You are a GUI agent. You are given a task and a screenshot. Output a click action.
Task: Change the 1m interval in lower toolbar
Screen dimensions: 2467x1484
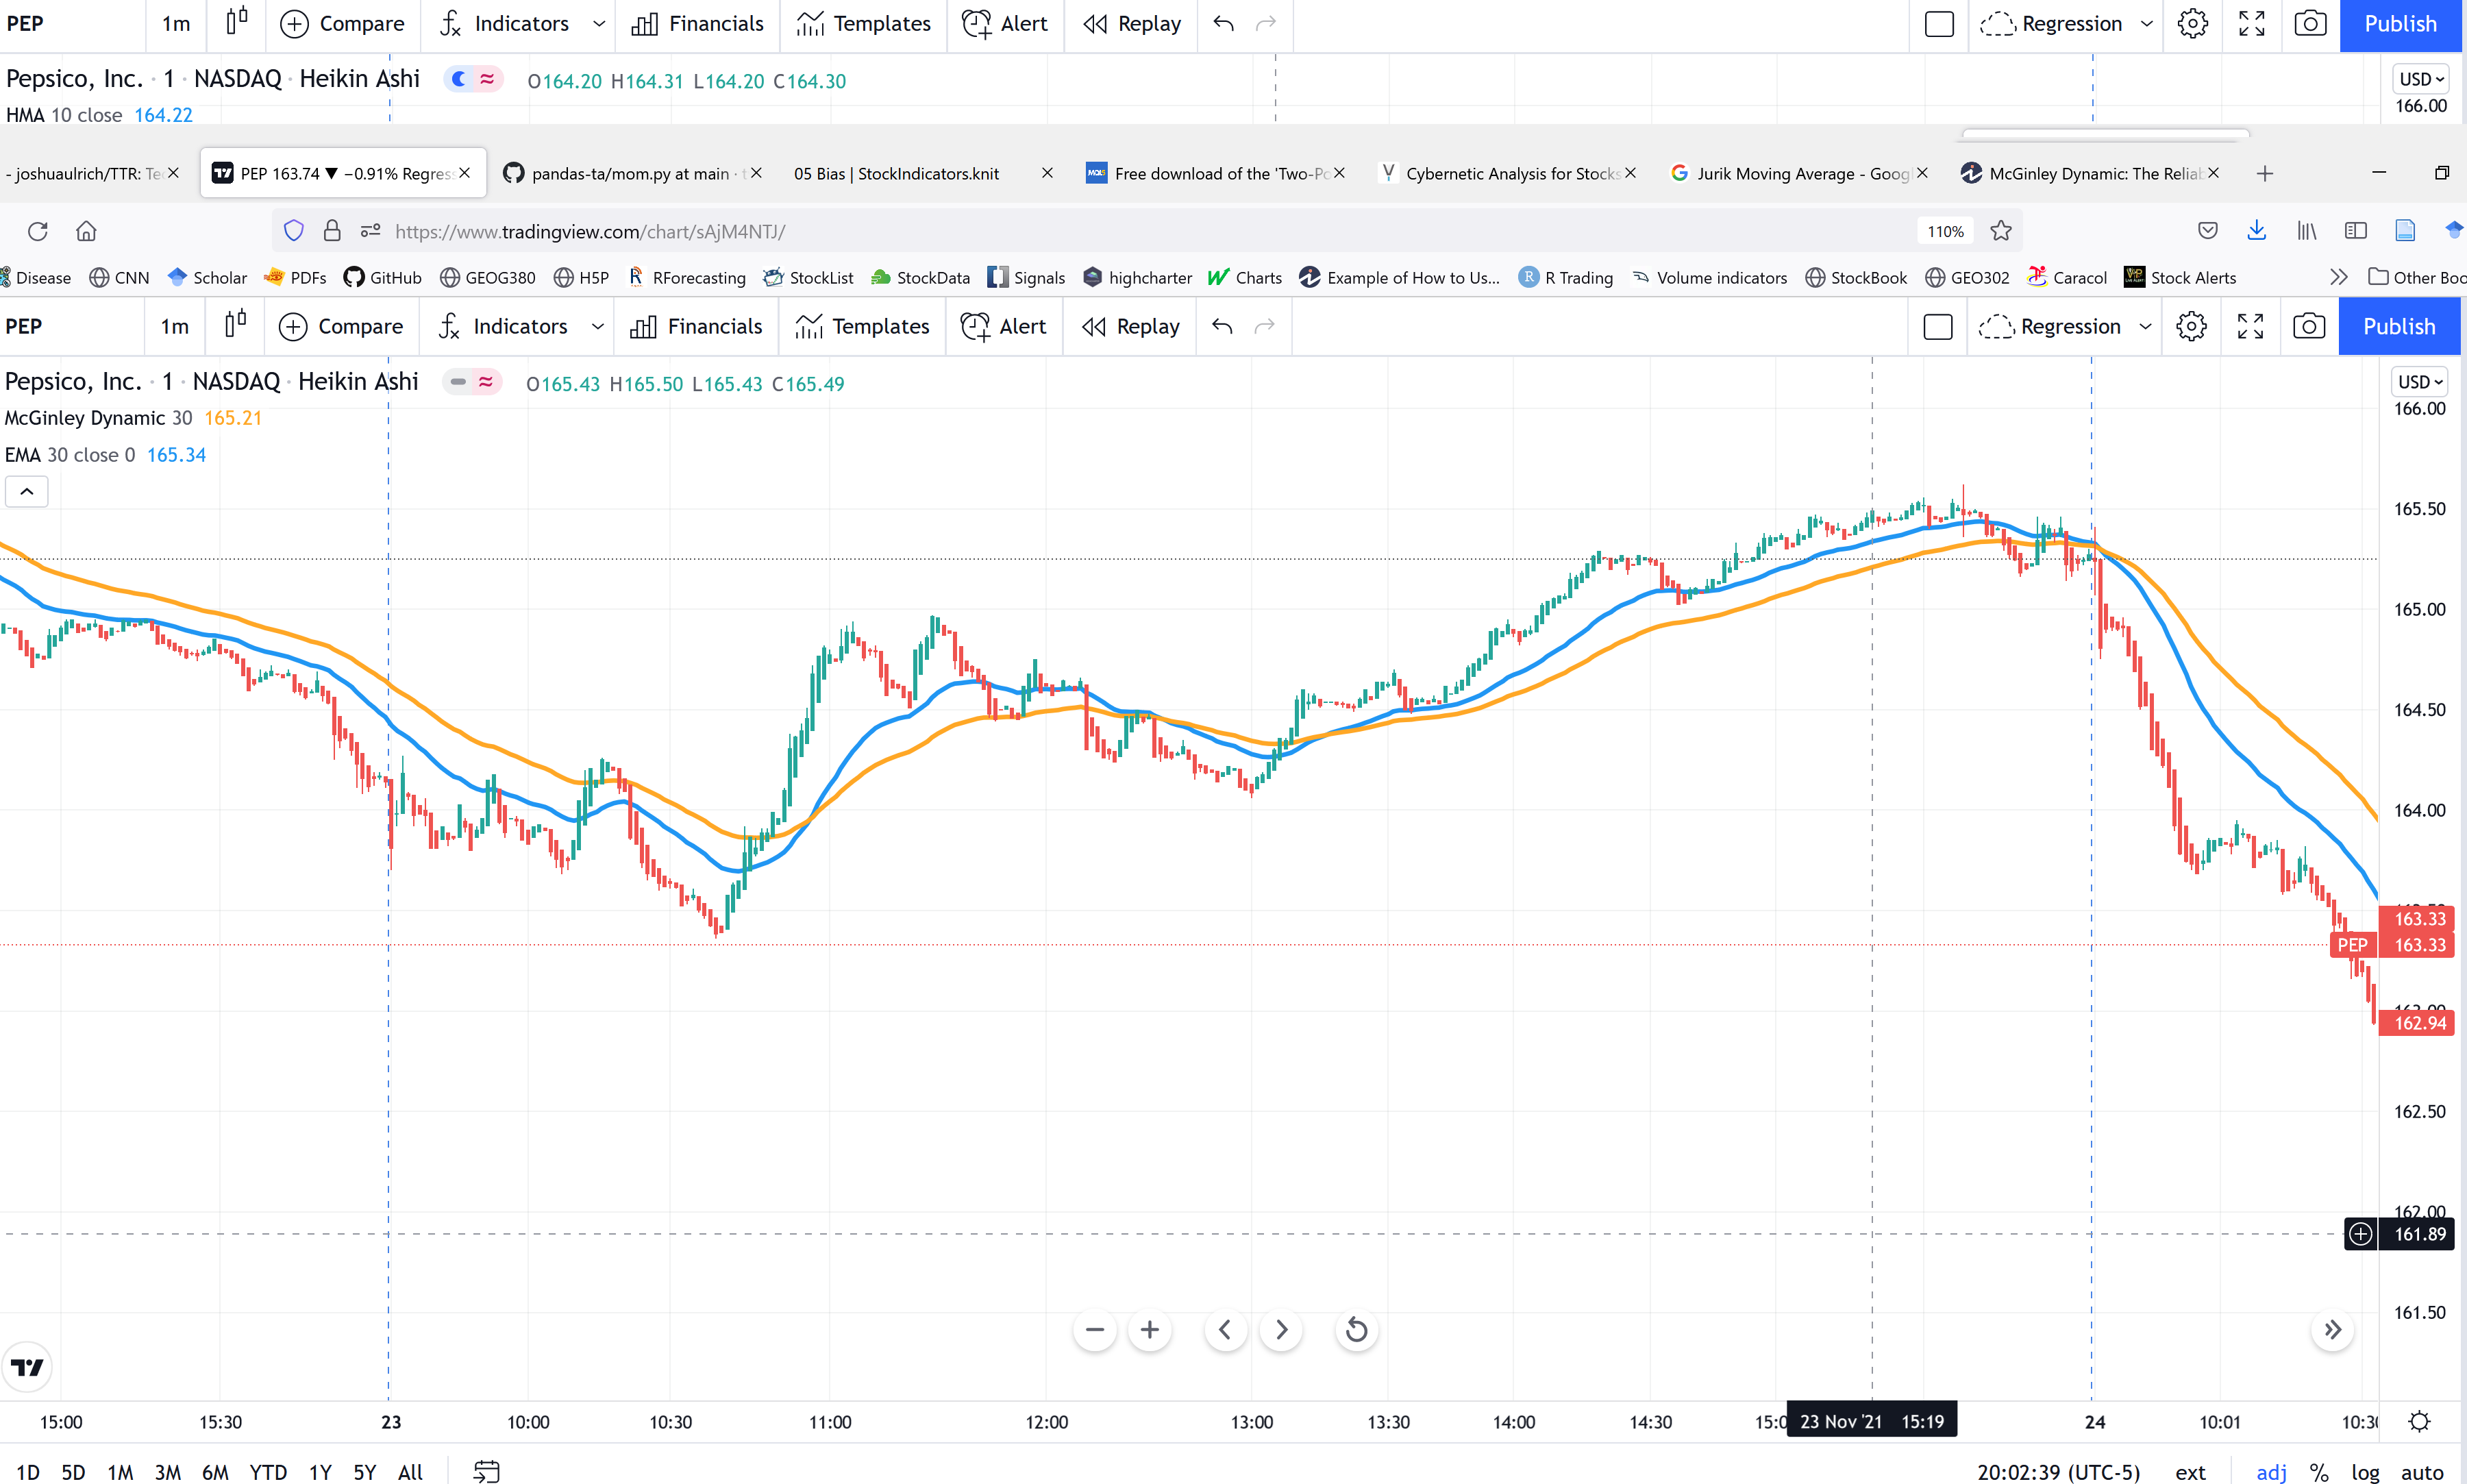pos(174,326)
